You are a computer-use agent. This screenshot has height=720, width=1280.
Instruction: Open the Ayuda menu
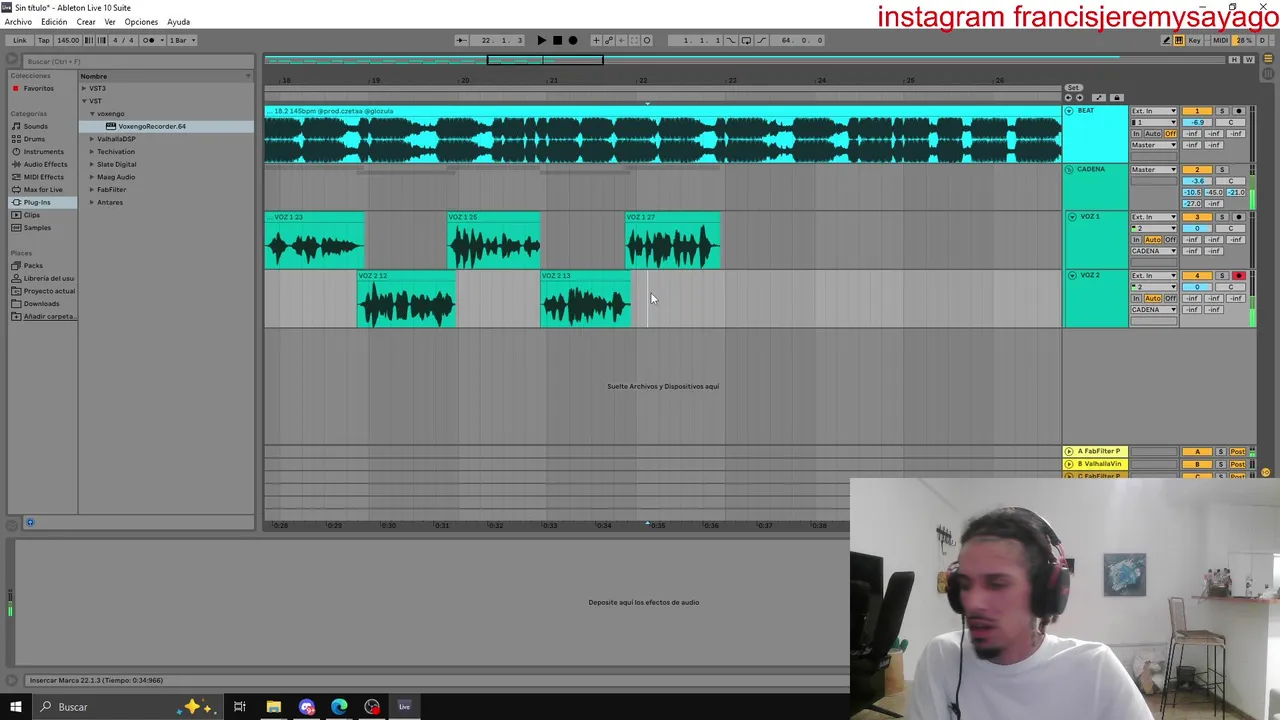178,22
